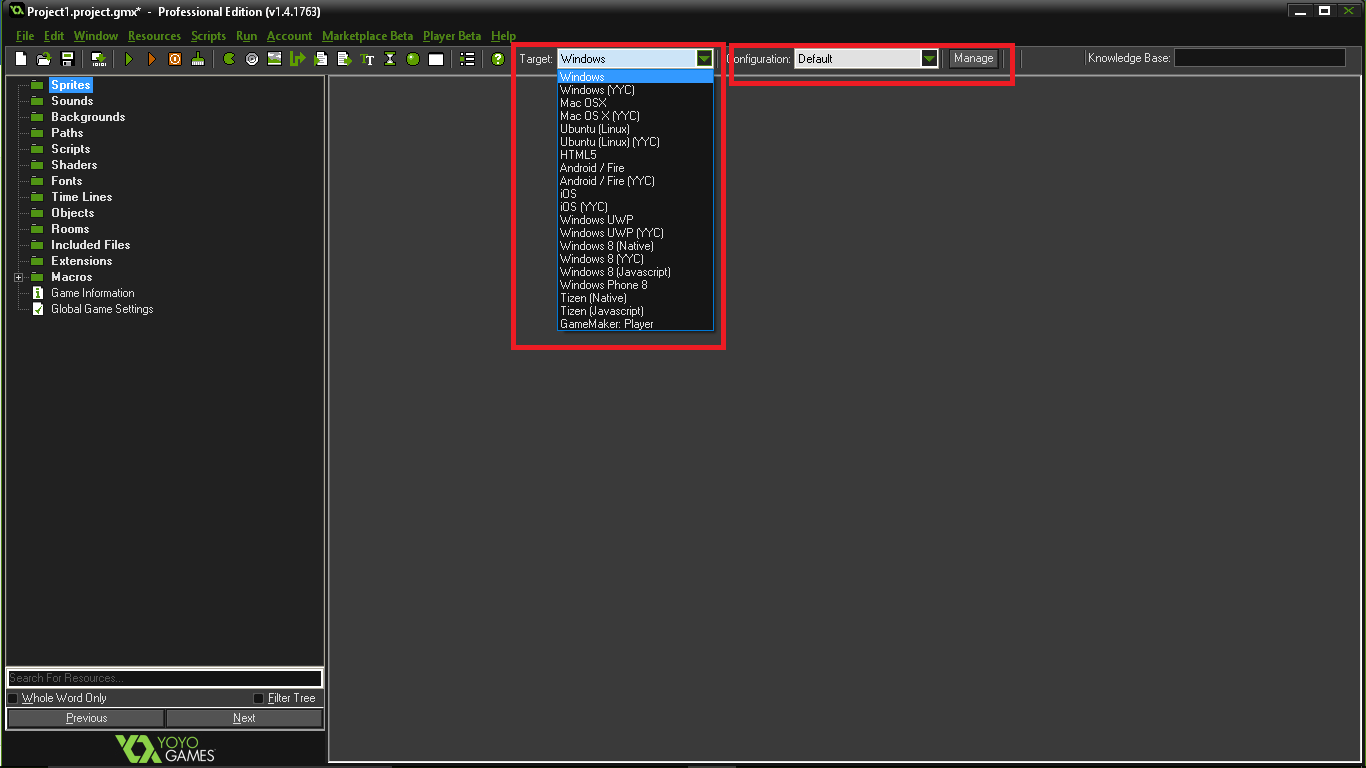This screenshot has height=768, width=1366.
Task: Open the Edit menu
Action: [x=54, y=36]
